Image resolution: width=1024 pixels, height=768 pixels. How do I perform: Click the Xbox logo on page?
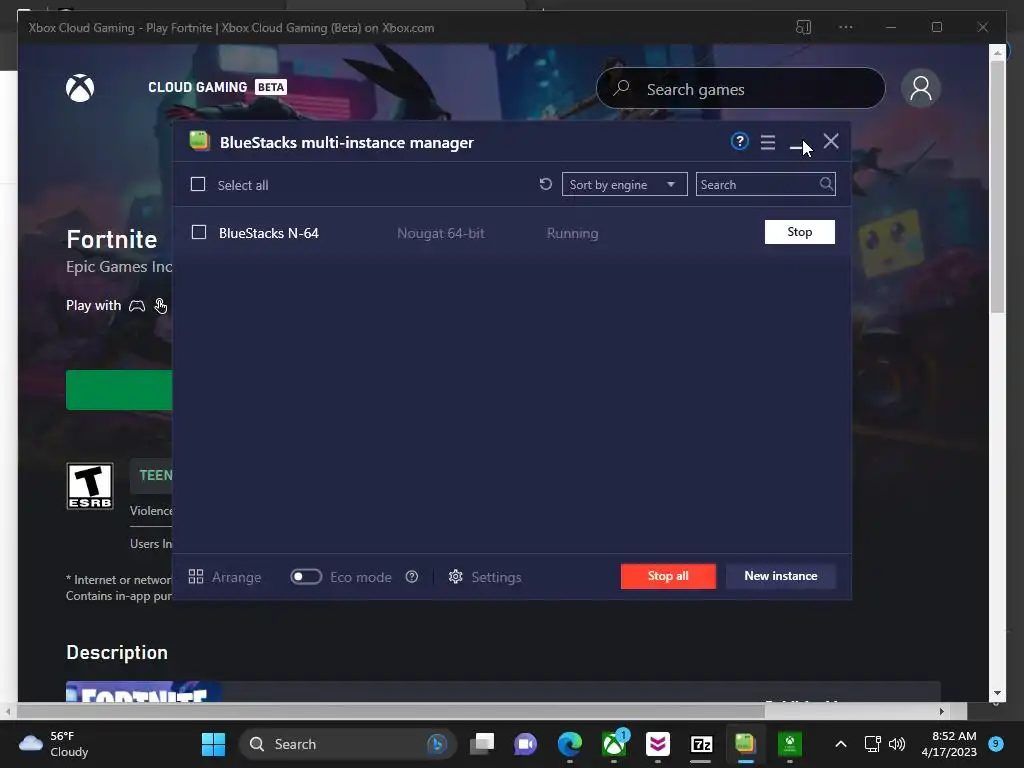pos(80,88)
